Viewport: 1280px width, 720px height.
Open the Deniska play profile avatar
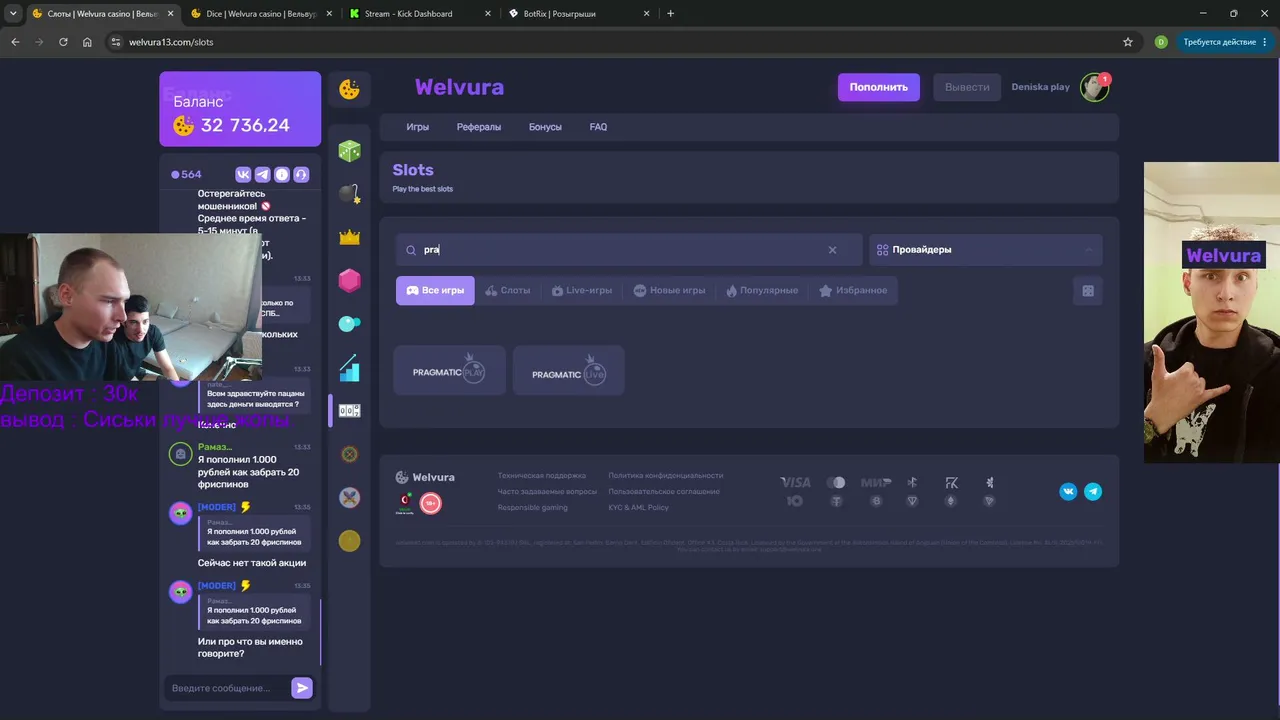pyautogui.click(x=1095, y=87)
